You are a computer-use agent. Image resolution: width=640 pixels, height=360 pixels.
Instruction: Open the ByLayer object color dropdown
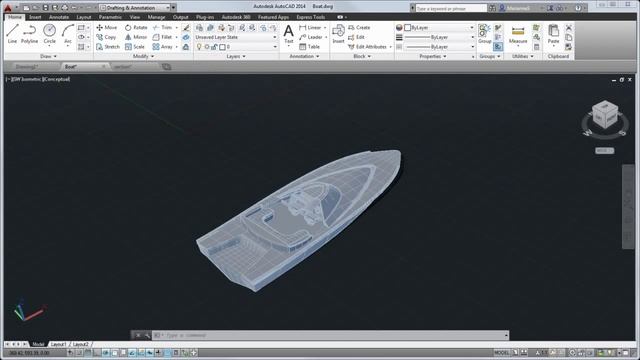(439, 27)
